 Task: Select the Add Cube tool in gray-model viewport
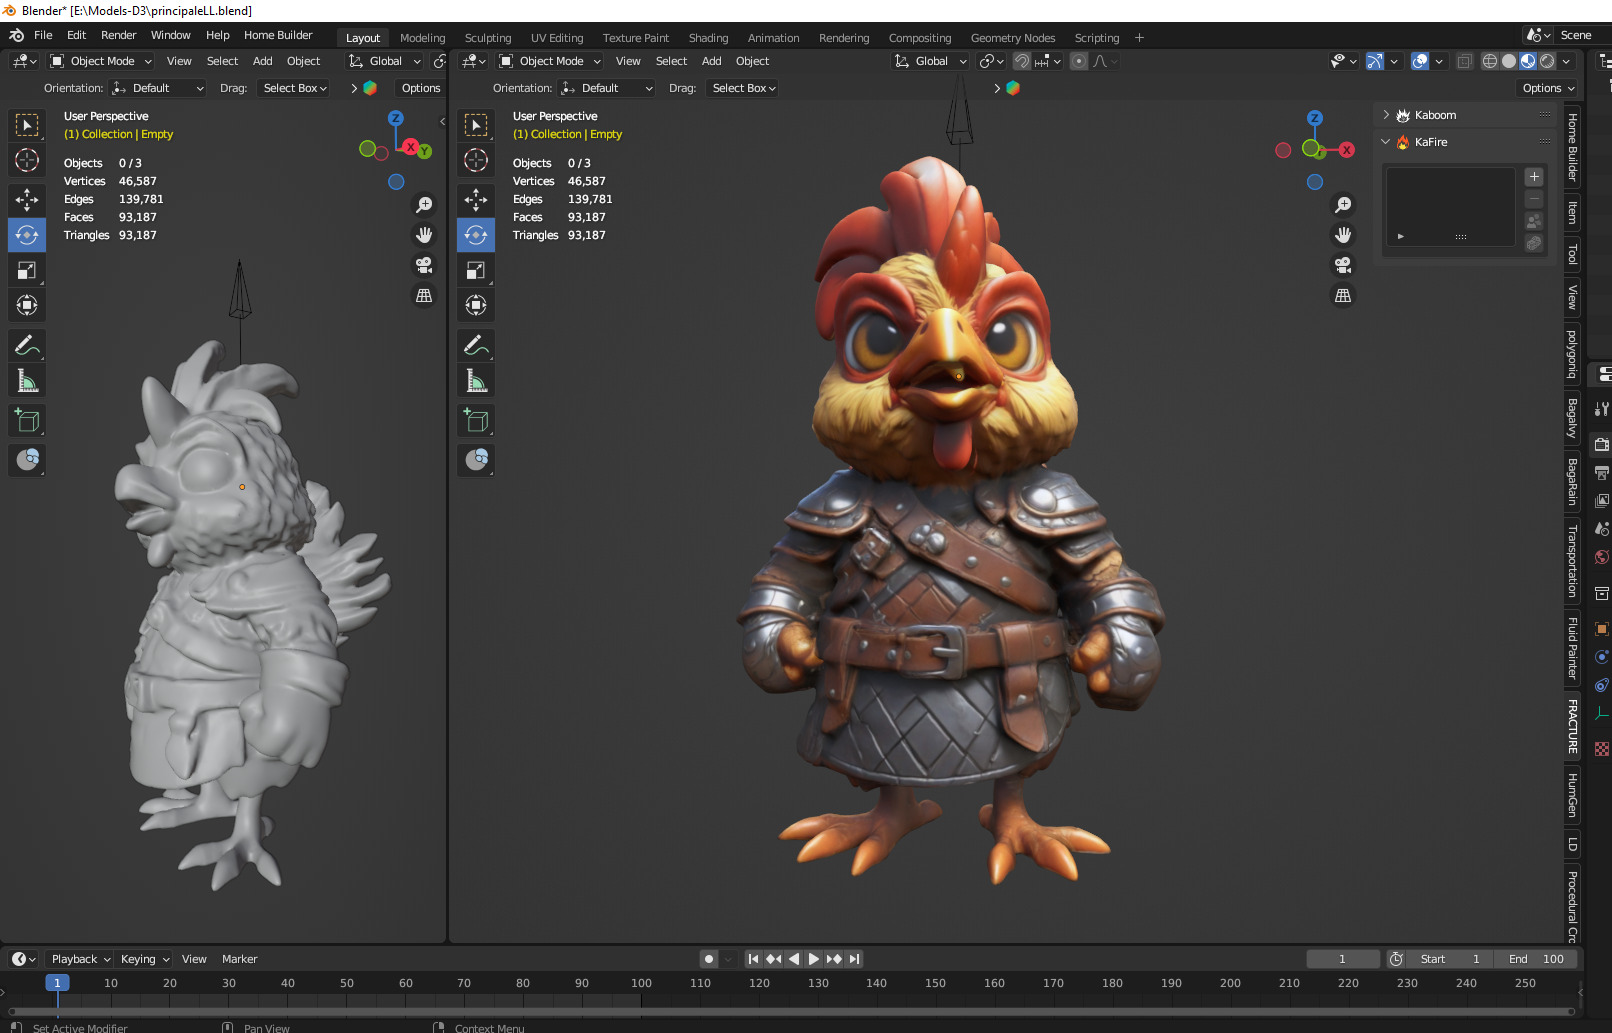click(x=27, y=421)
